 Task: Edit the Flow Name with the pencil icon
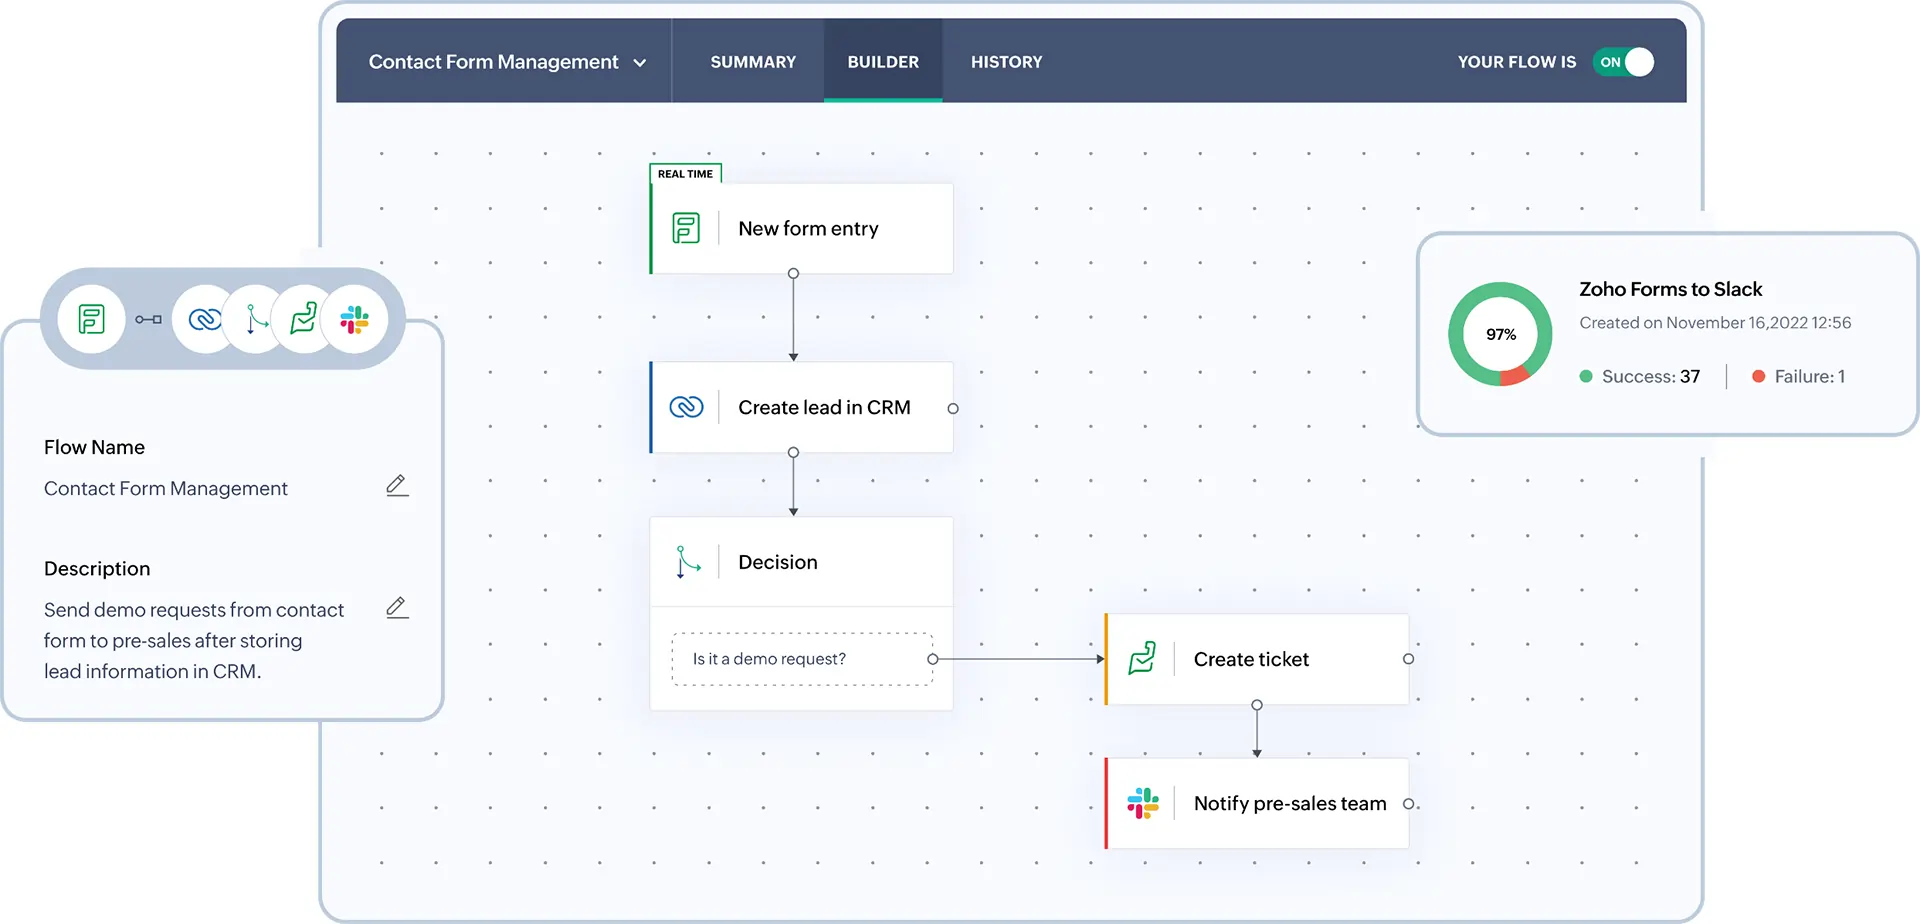[397, 486]
